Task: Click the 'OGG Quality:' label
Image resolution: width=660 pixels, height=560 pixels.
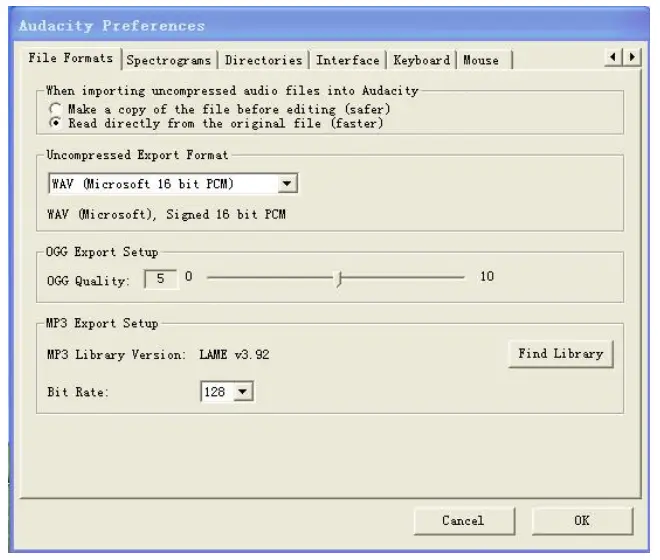Action: click(x=88, y=281)
